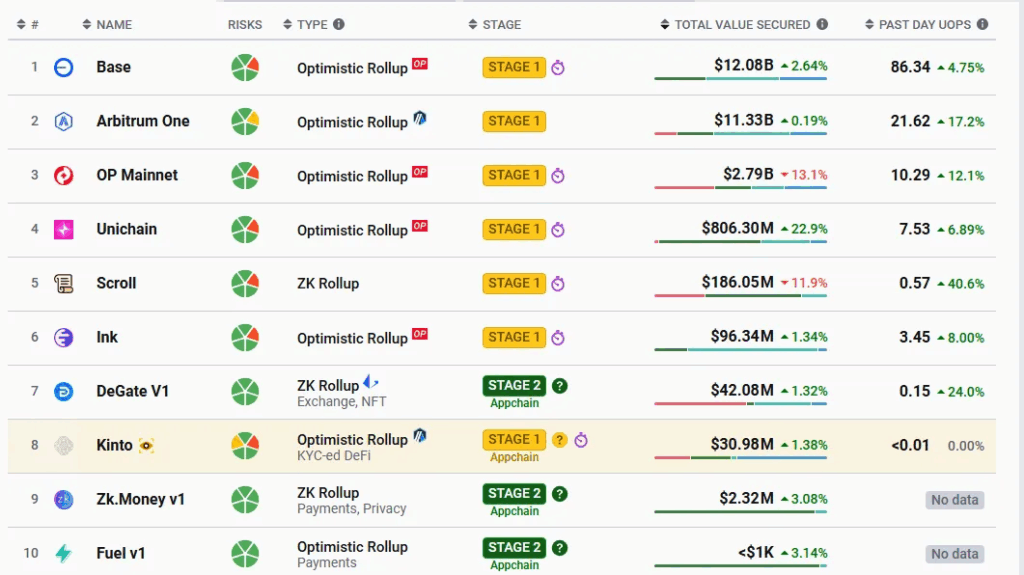Click the Stage 1 badge for Arbitrum One

514,121
